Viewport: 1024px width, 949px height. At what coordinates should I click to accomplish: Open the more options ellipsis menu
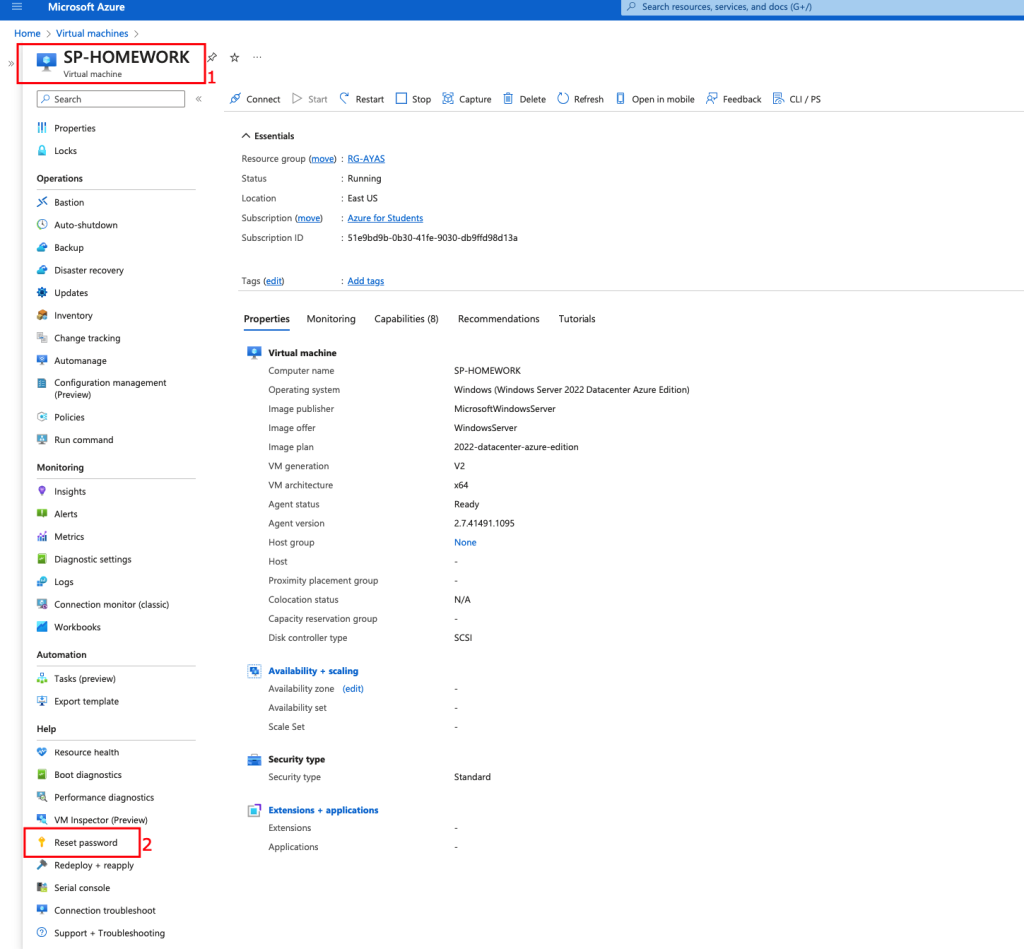(257, 58)
